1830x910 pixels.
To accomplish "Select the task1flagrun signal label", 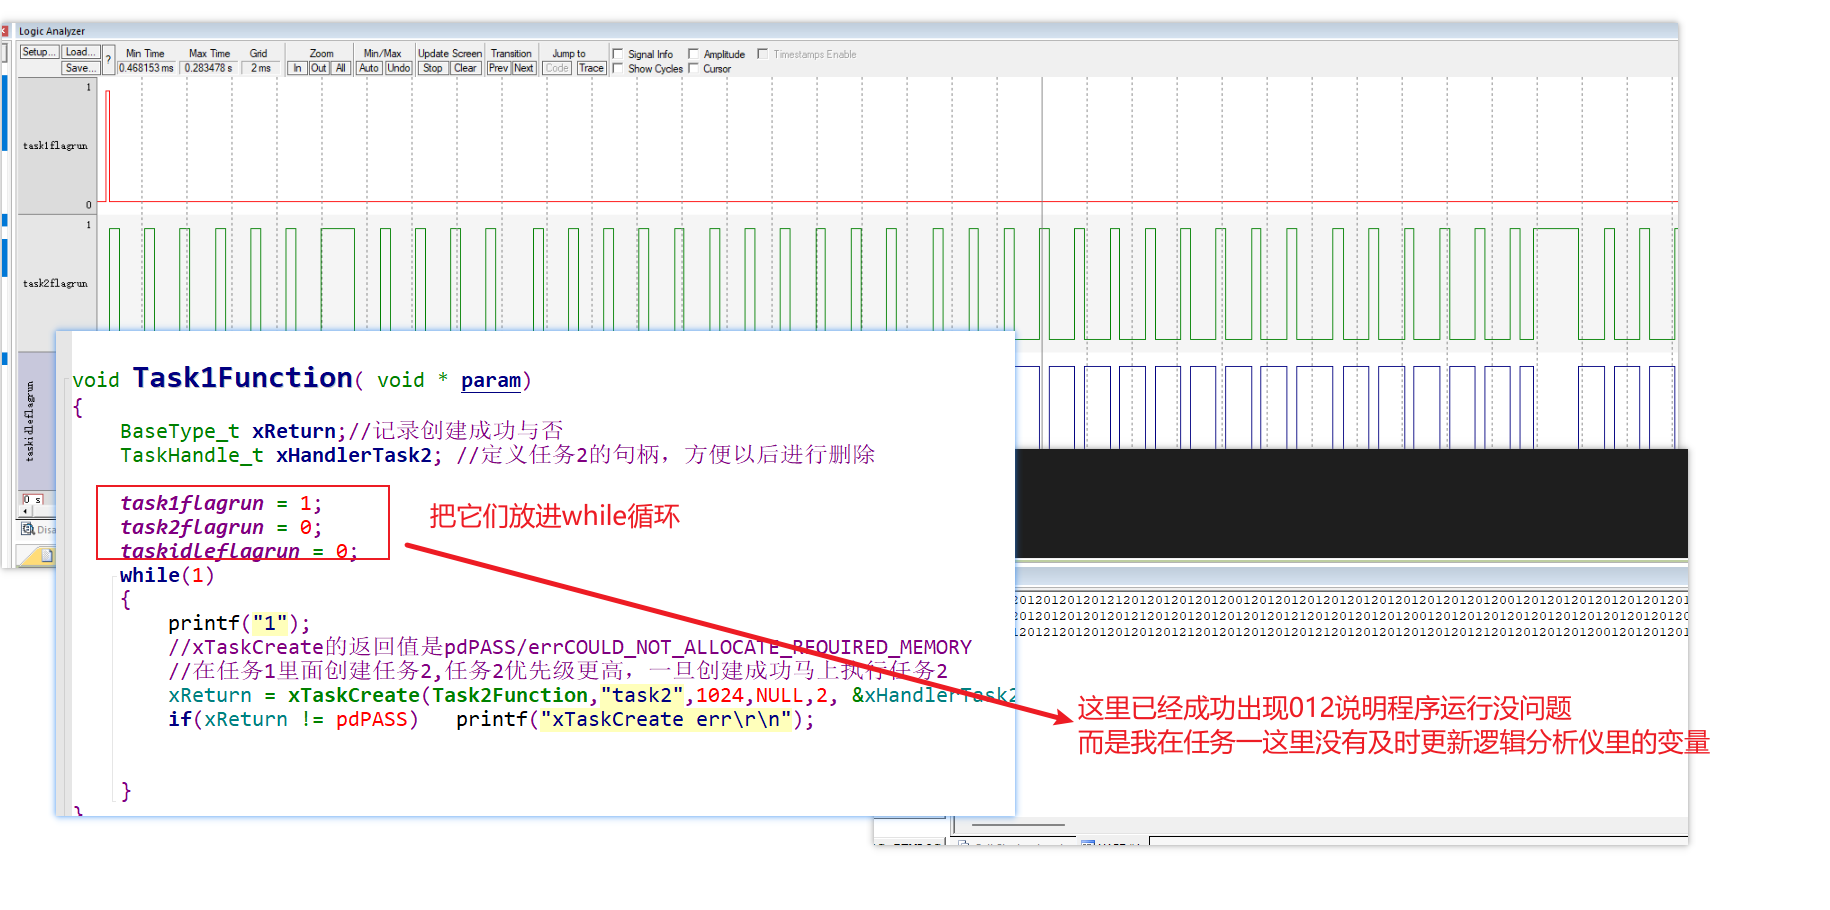I will tap(55, 146).
